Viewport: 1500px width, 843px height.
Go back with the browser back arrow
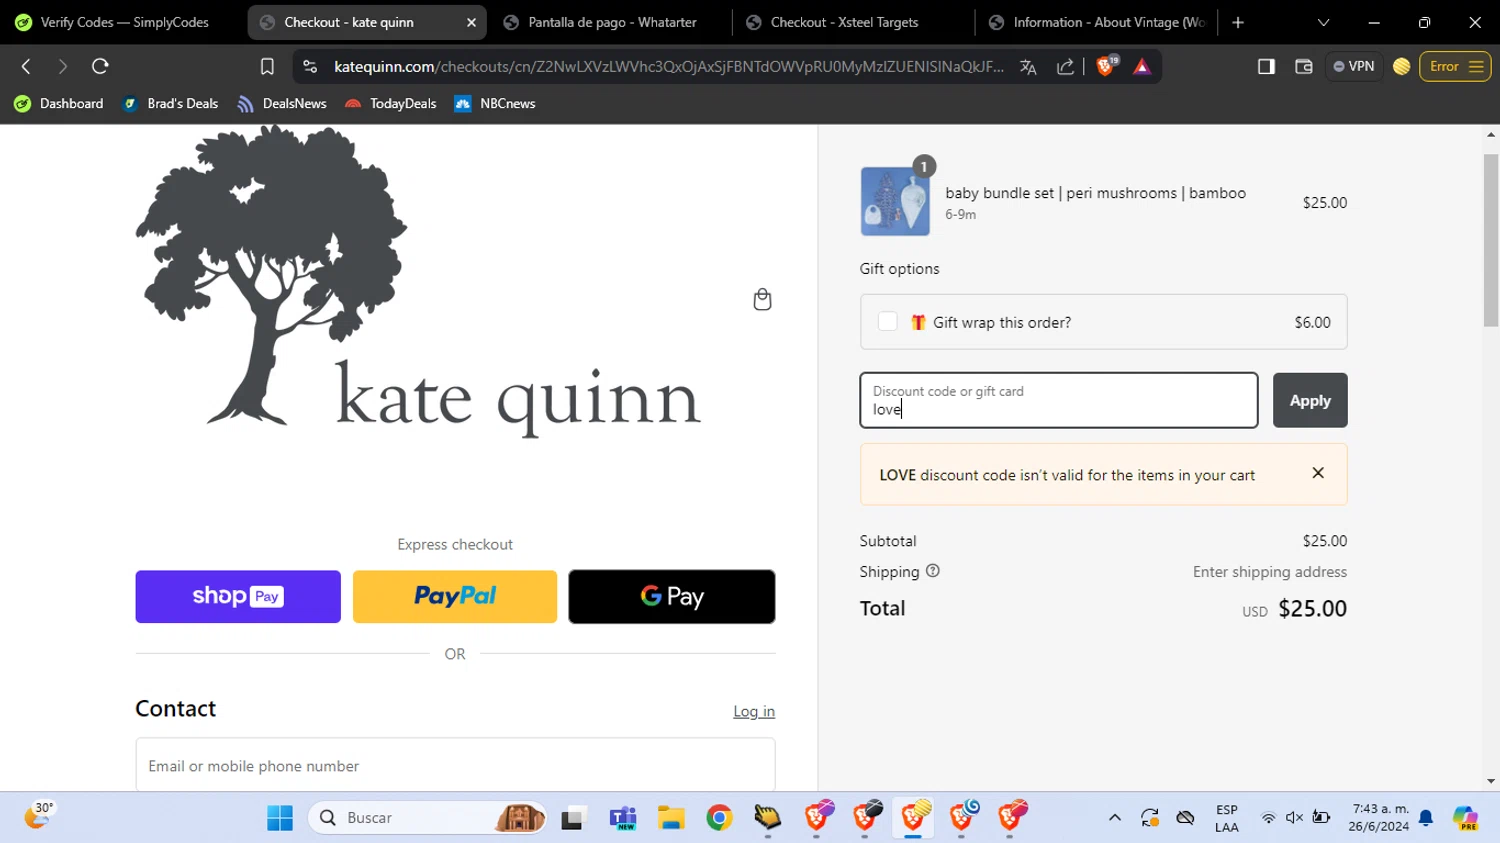(27, 67)
